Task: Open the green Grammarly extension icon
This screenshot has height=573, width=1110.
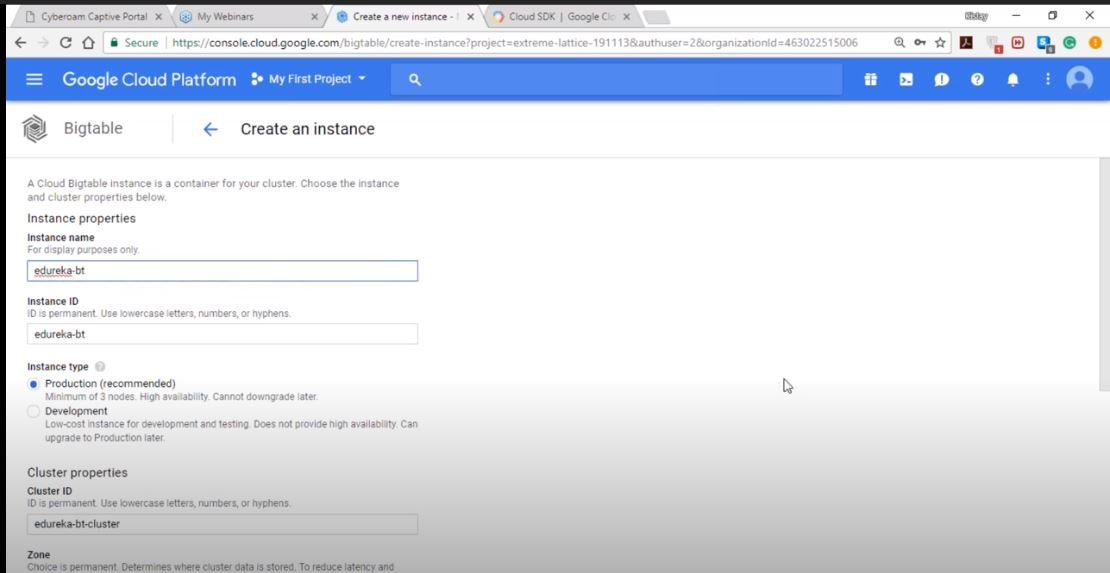Action: (x=1069, y=42)
